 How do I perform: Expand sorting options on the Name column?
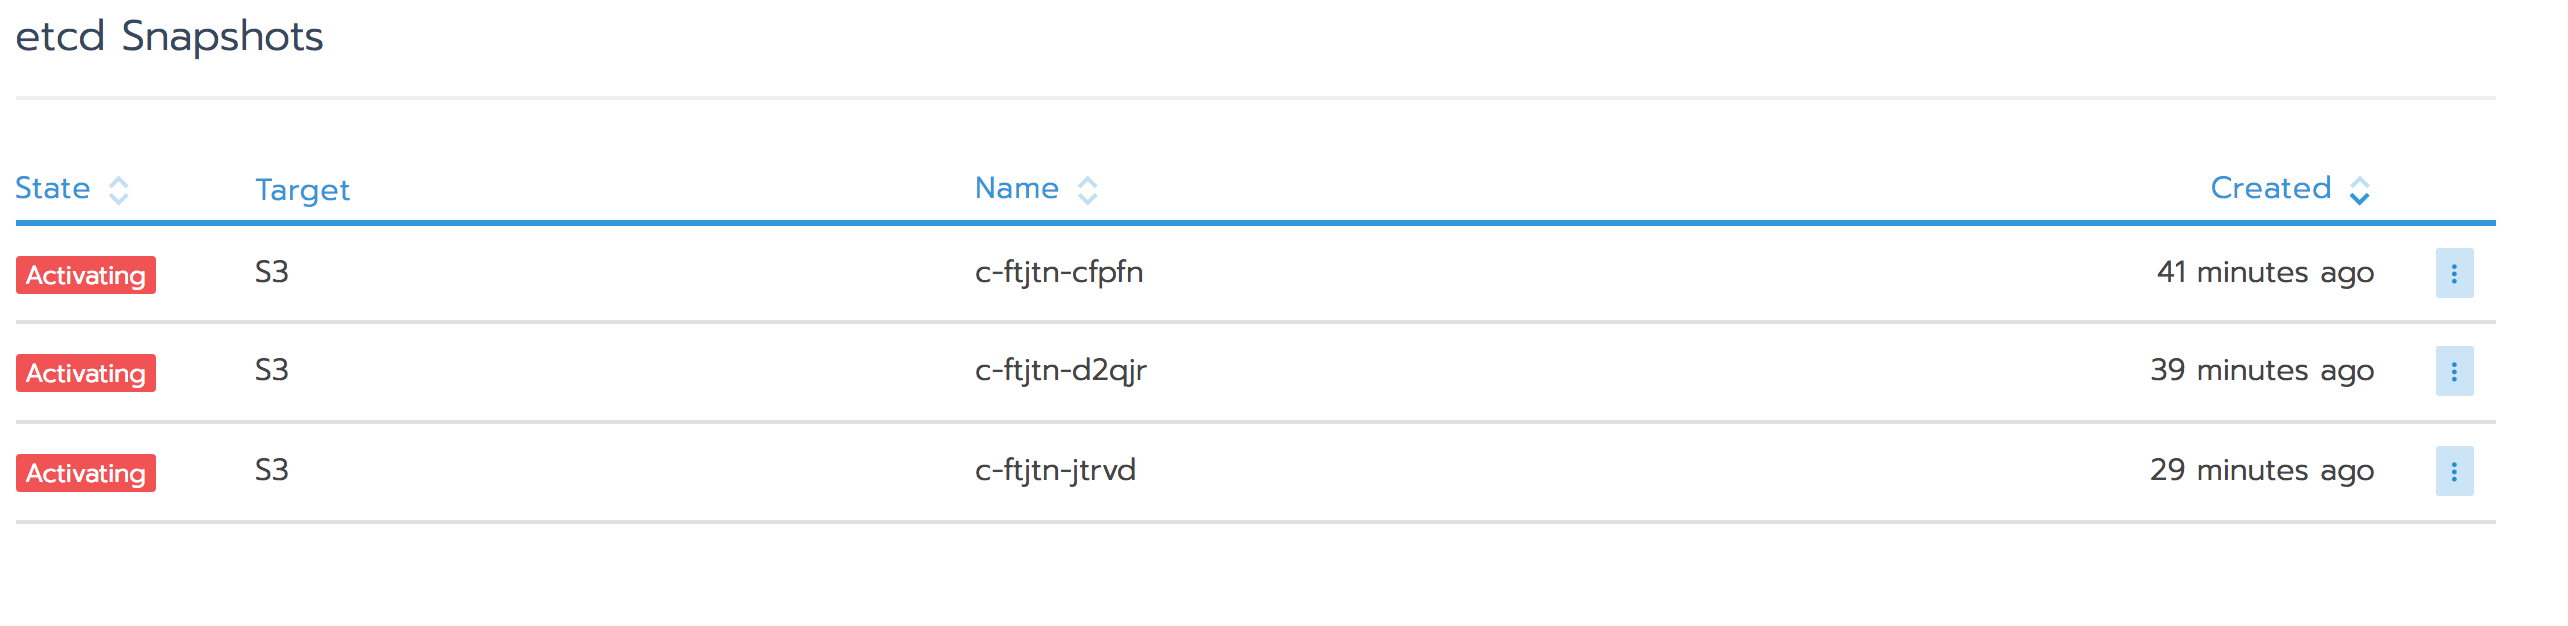click(x=1087, y=189)
